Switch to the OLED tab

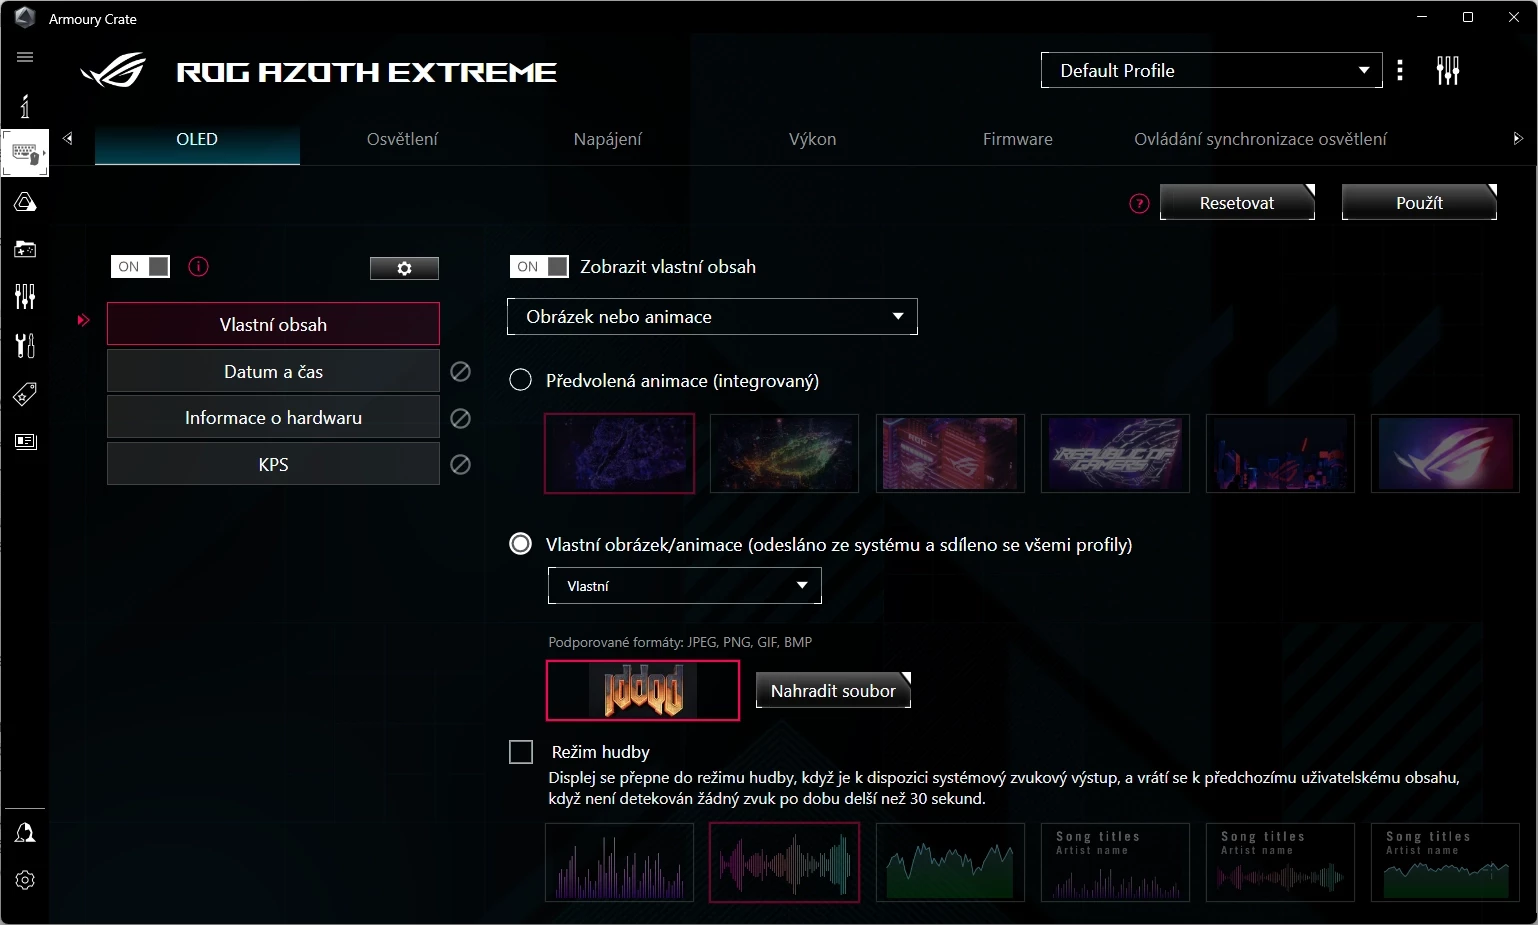tap(197, 140)
